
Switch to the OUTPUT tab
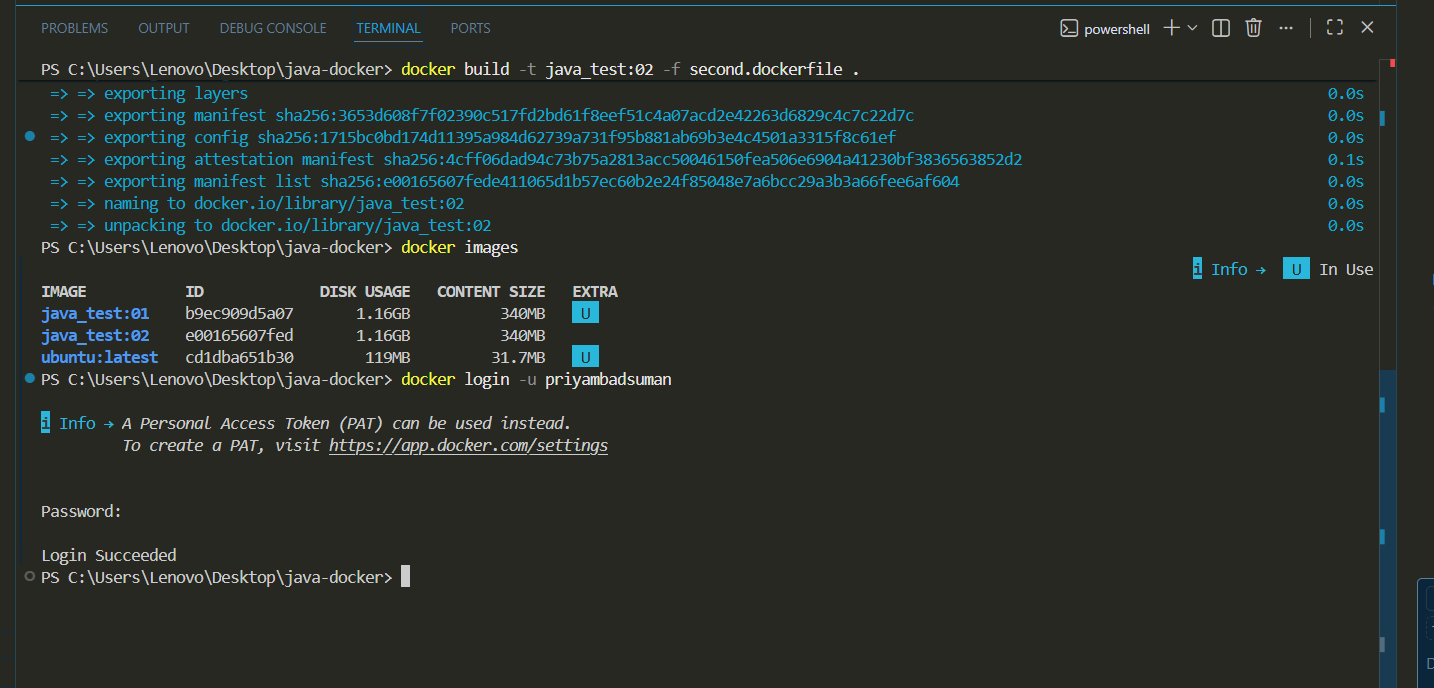pyautogui.click(x=163, y=27)
